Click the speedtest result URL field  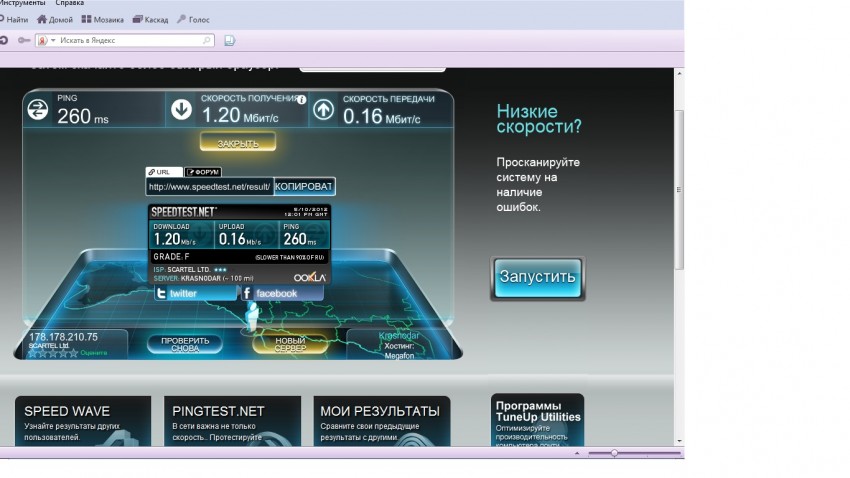tap(209, 187)
